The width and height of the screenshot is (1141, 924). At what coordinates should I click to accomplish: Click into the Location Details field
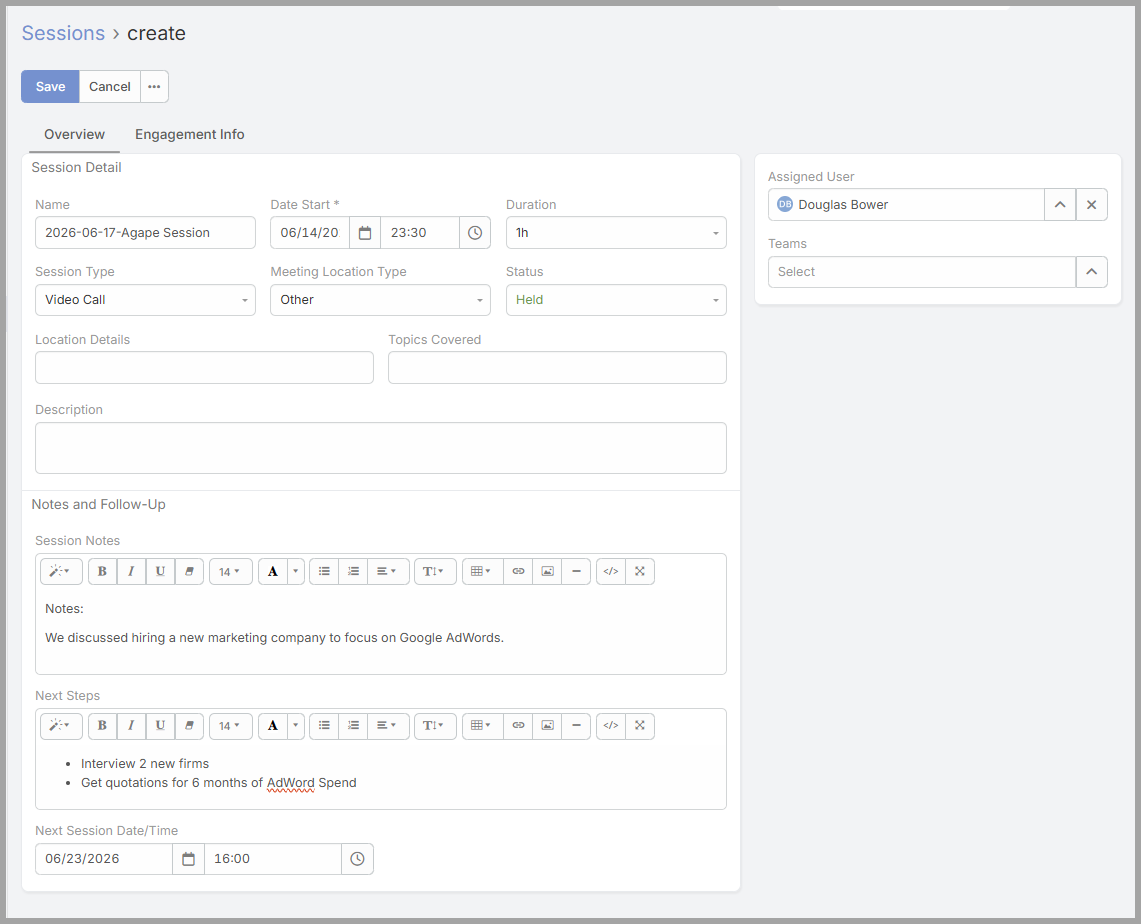[204, 367]
